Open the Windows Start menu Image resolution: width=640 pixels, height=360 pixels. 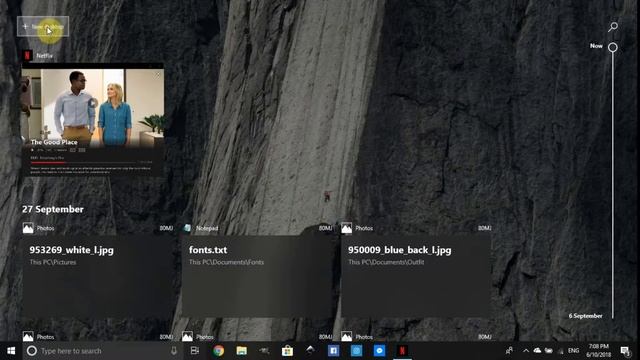[11, 351]
